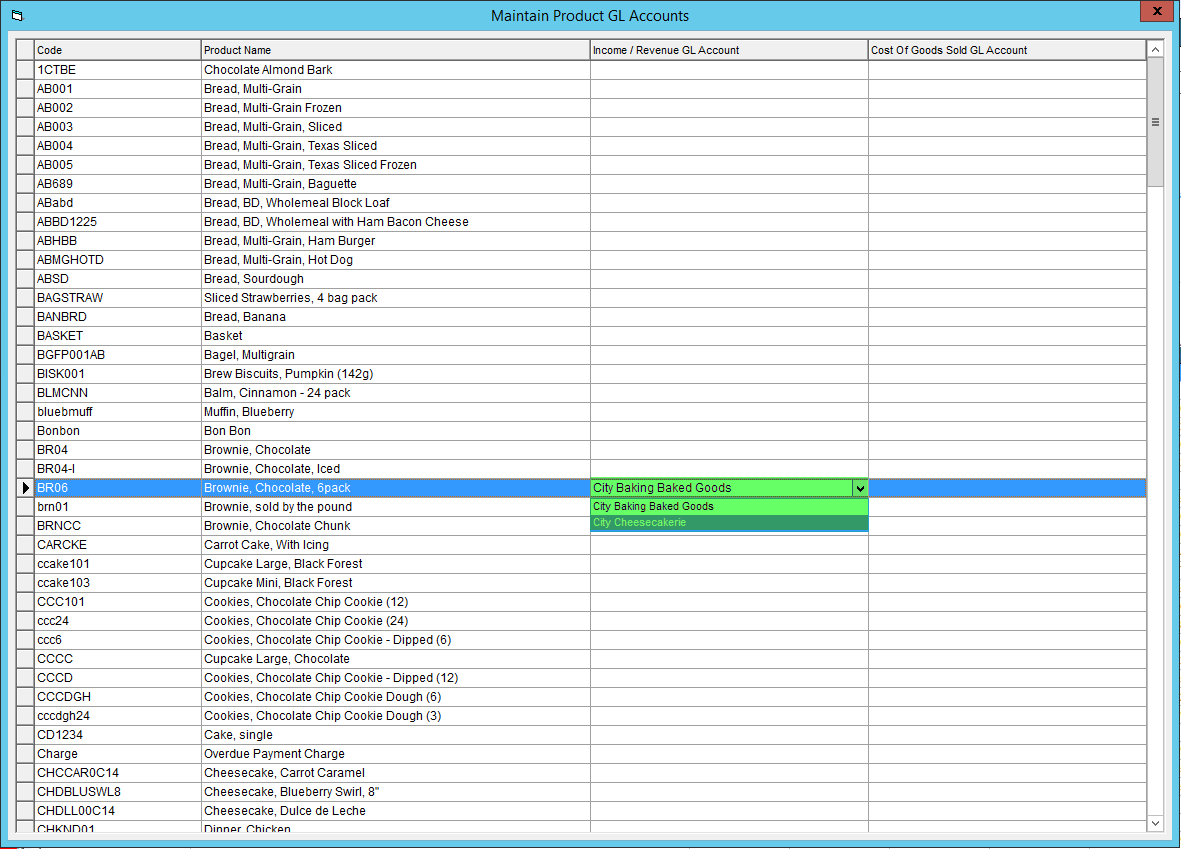The width and height of the screenshot is (1181, 849).
Task: Select the current row indicator arrow for BR06
Action: click(25, 488)
